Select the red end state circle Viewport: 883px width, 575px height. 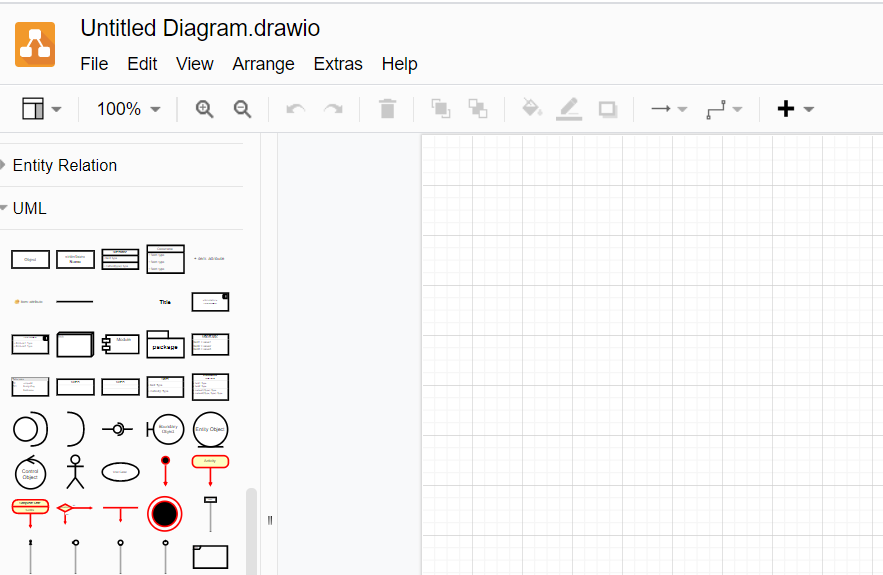click(x=164, y=514)
